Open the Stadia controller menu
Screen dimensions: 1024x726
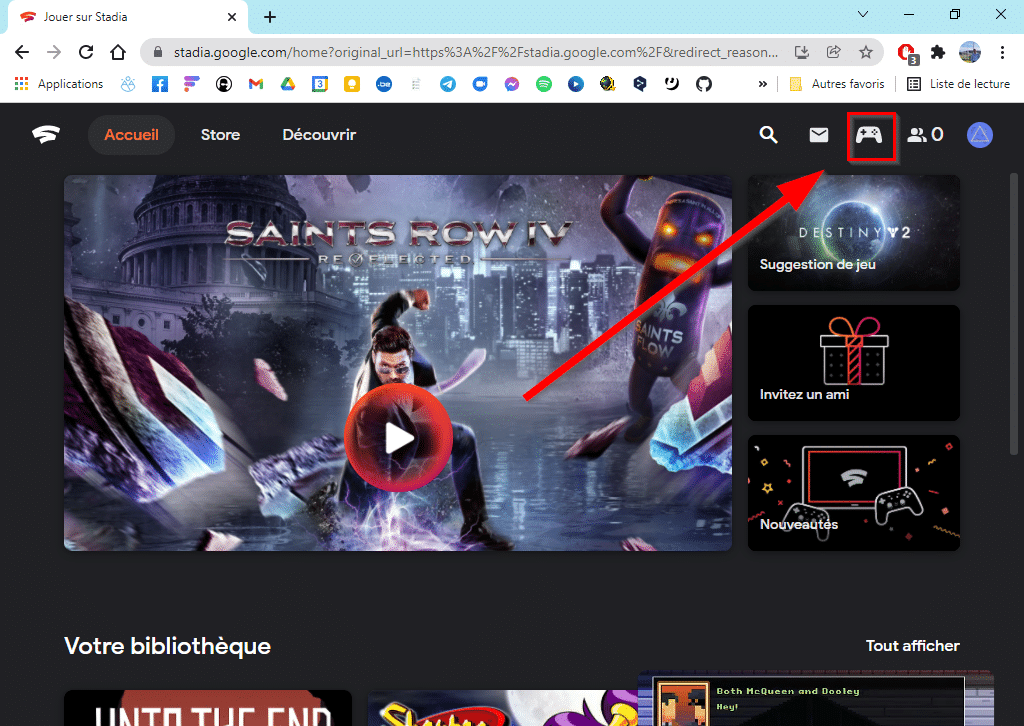pos(869,135)
